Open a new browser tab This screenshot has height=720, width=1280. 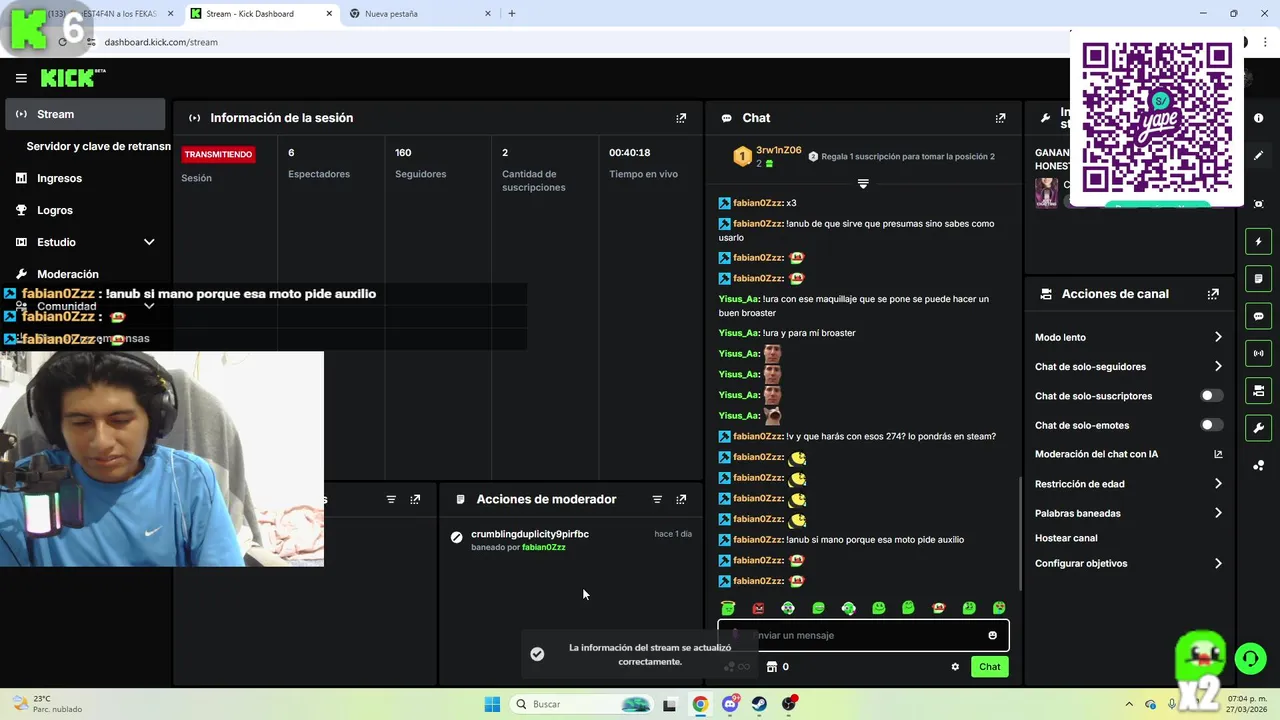tap(512, 14)
